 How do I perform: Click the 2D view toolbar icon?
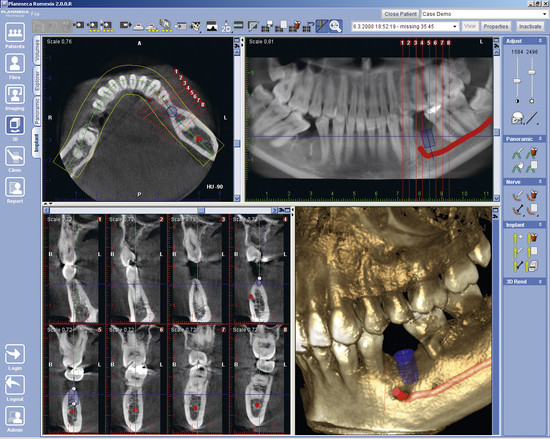click(x=226, y=26)
